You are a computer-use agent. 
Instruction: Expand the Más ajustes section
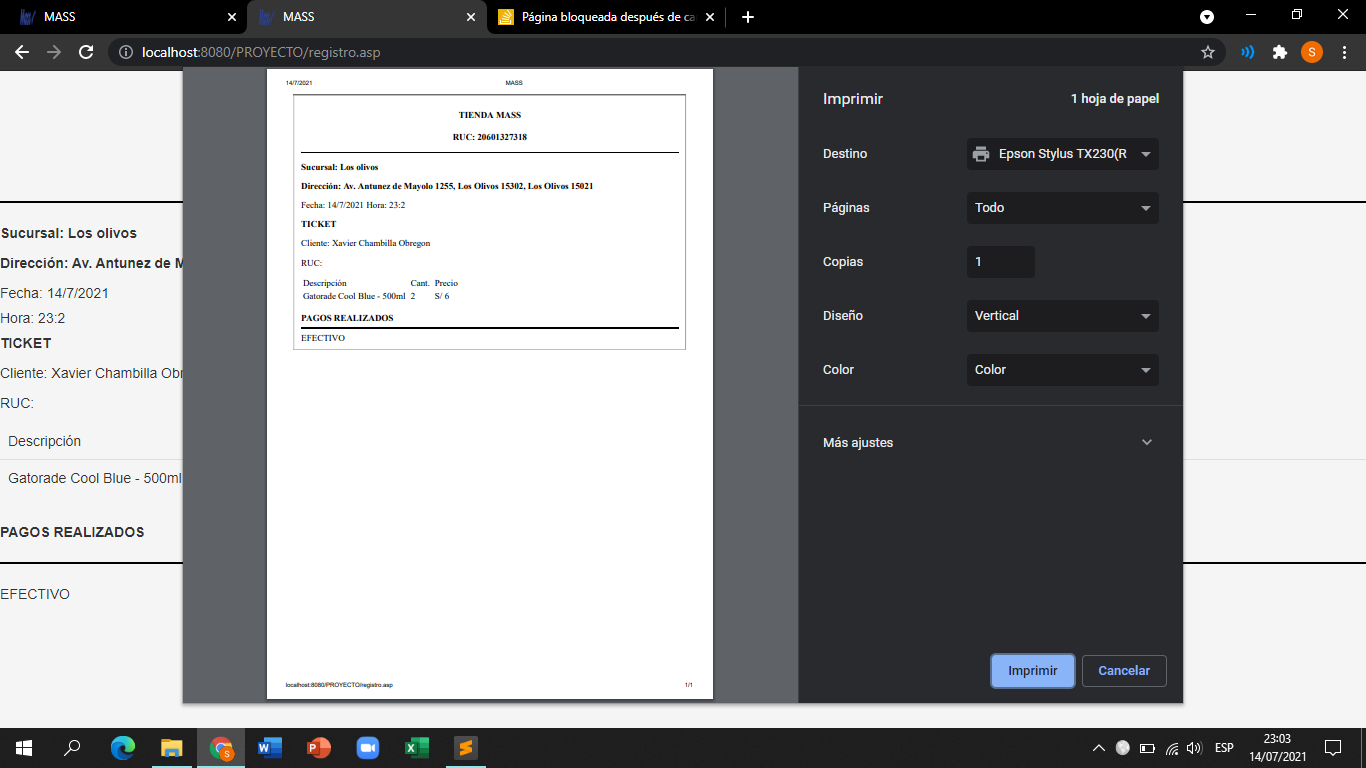click(990, 442)
